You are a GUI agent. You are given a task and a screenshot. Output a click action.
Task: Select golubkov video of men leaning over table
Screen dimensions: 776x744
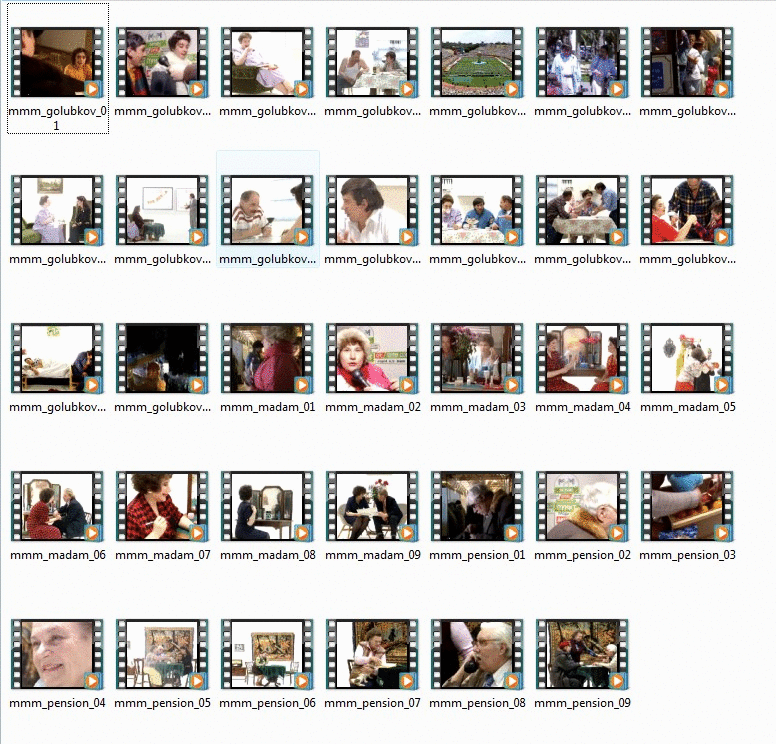click(x=582, y=210)
